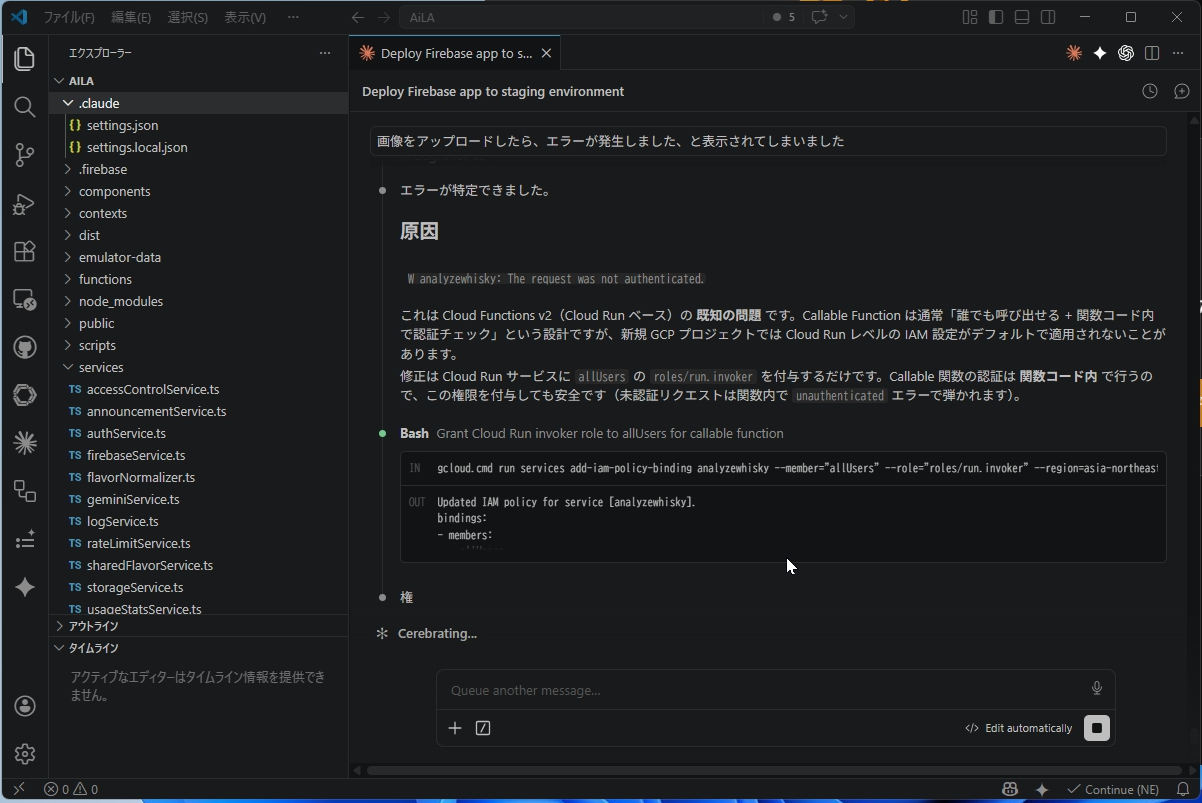Toggle the bottom panel visibility
The height and width of the screenshot is (803, 1202).
(1022, 17)
